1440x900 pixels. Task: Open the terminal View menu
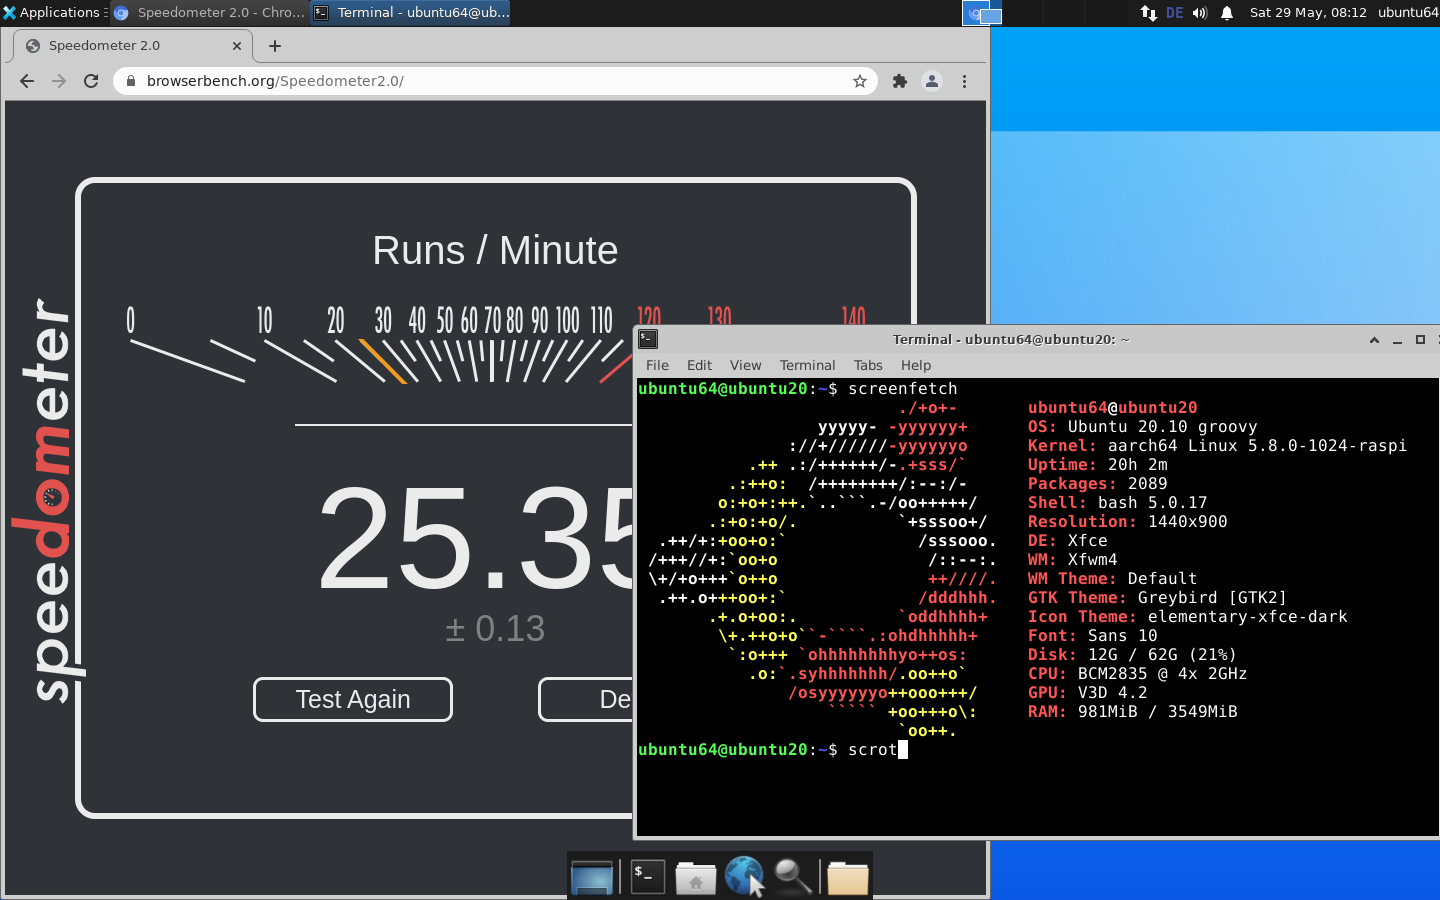(745, 365)
